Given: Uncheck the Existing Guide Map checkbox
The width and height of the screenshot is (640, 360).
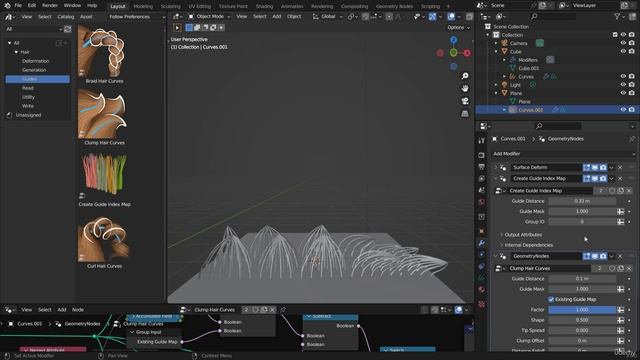Looking at the screenshot, I should 551,300.
